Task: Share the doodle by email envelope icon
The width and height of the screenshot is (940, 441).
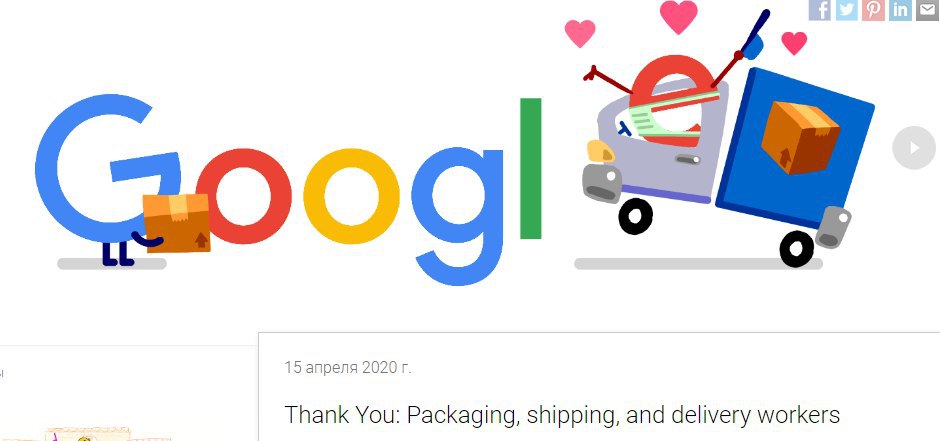Action: (x=927, y=10)
